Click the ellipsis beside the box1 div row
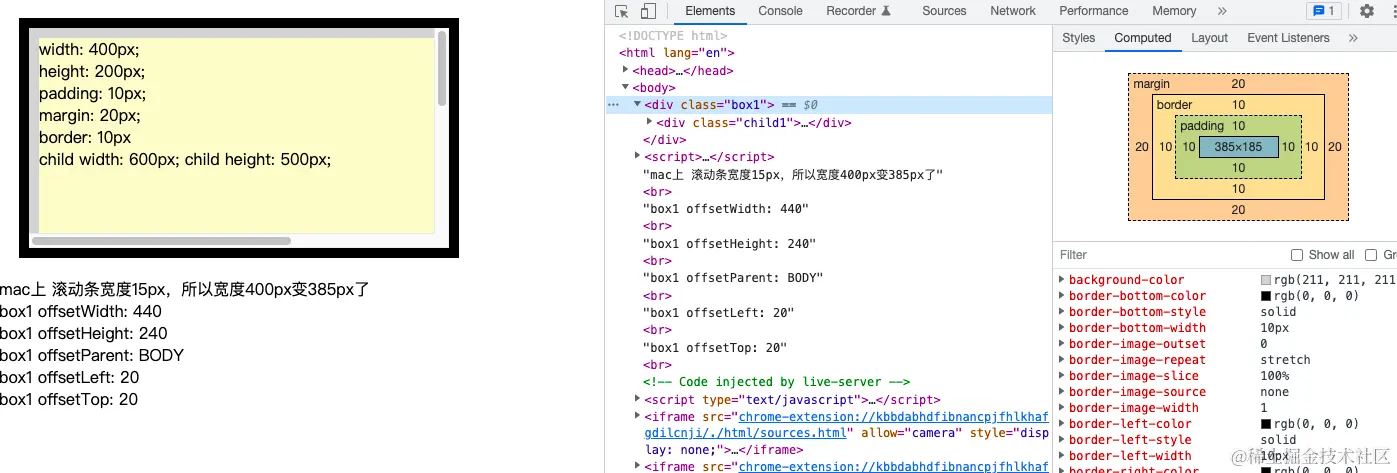 613,105
